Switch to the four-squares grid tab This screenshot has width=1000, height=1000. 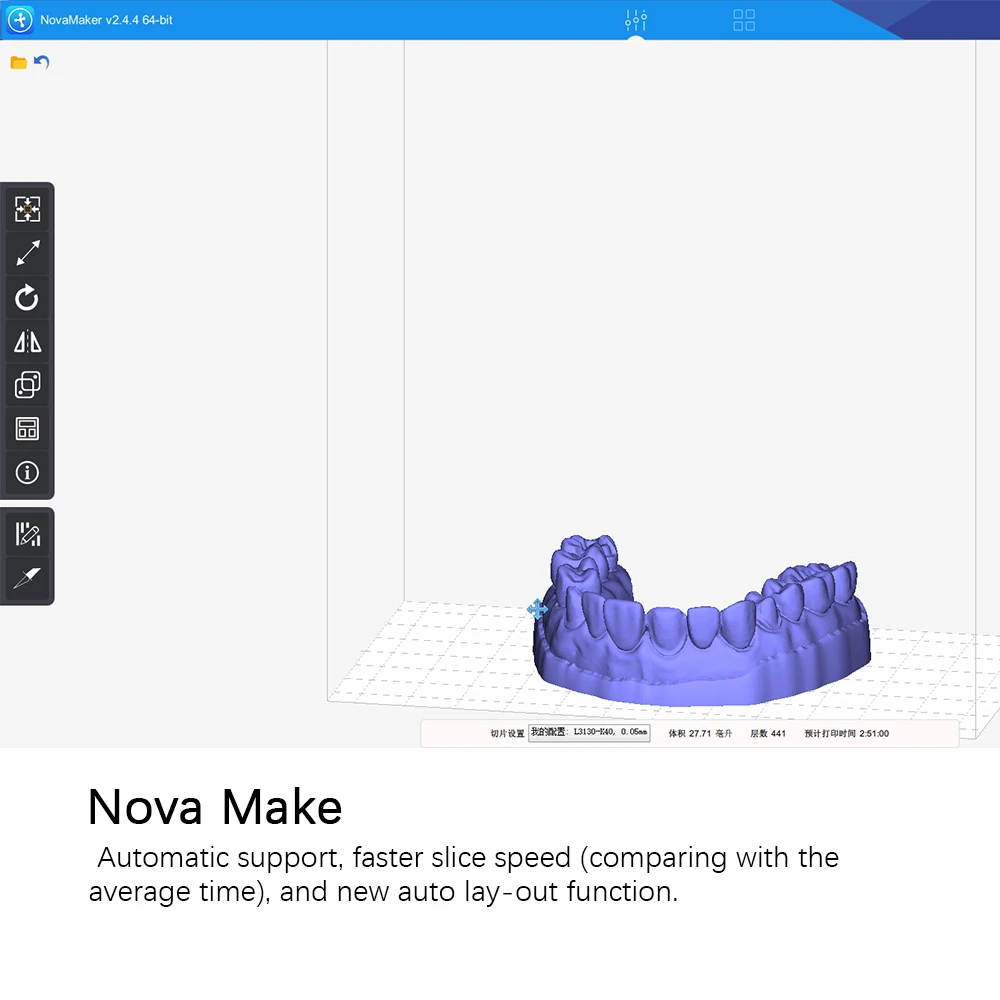[x=744, y=20]
